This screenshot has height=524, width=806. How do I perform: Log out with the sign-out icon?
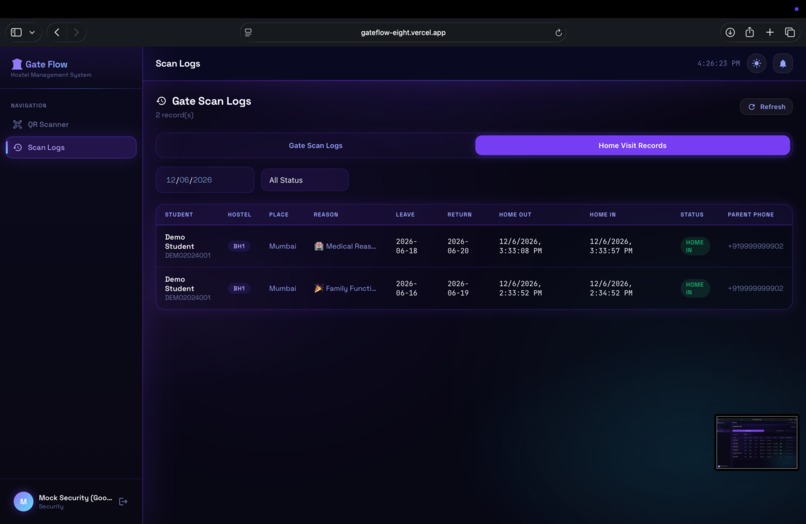123,501
